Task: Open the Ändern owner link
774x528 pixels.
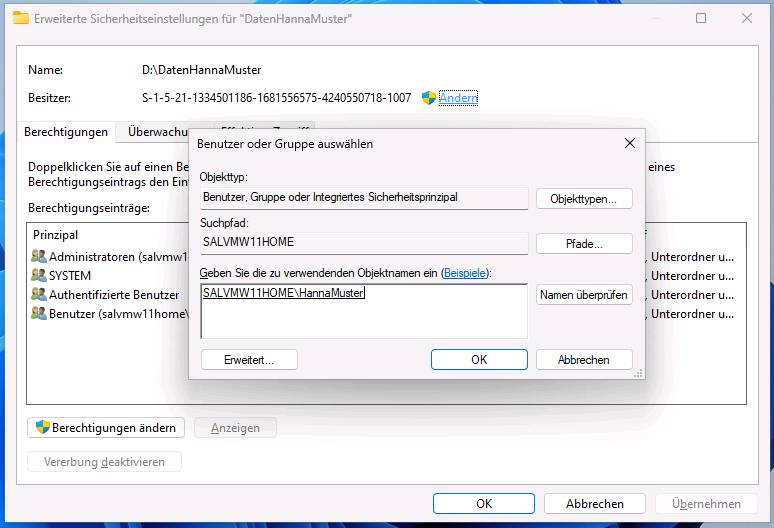Action: (x=458, y=98)
